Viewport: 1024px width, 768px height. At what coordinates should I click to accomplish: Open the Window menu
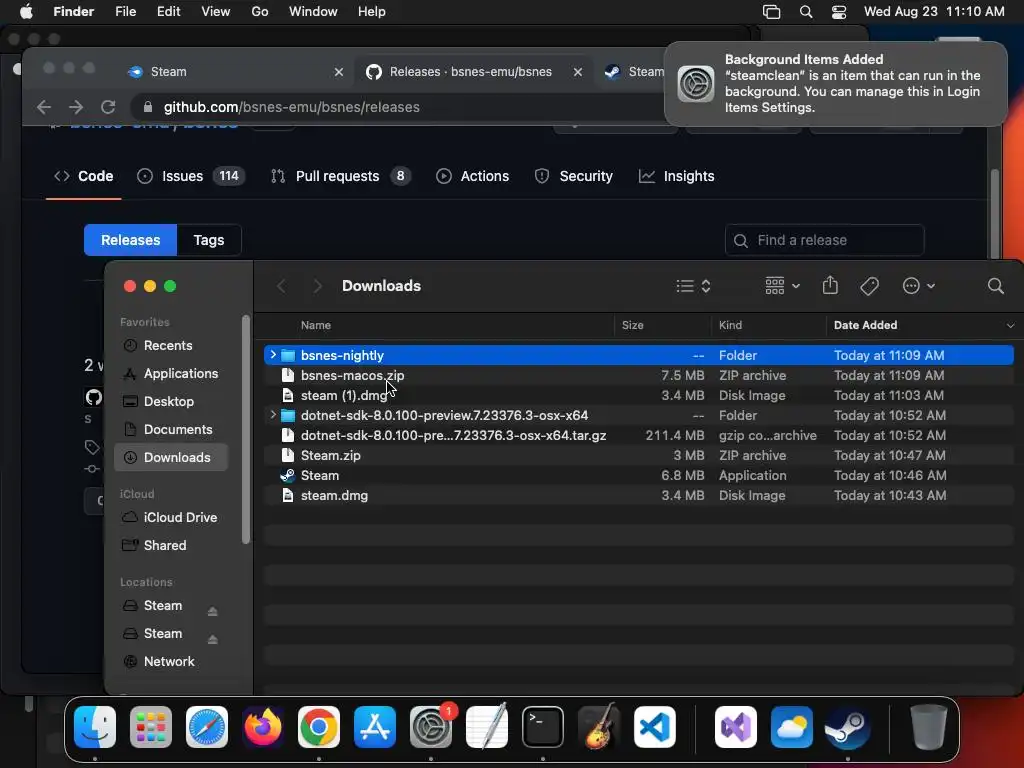coord(313,12)
